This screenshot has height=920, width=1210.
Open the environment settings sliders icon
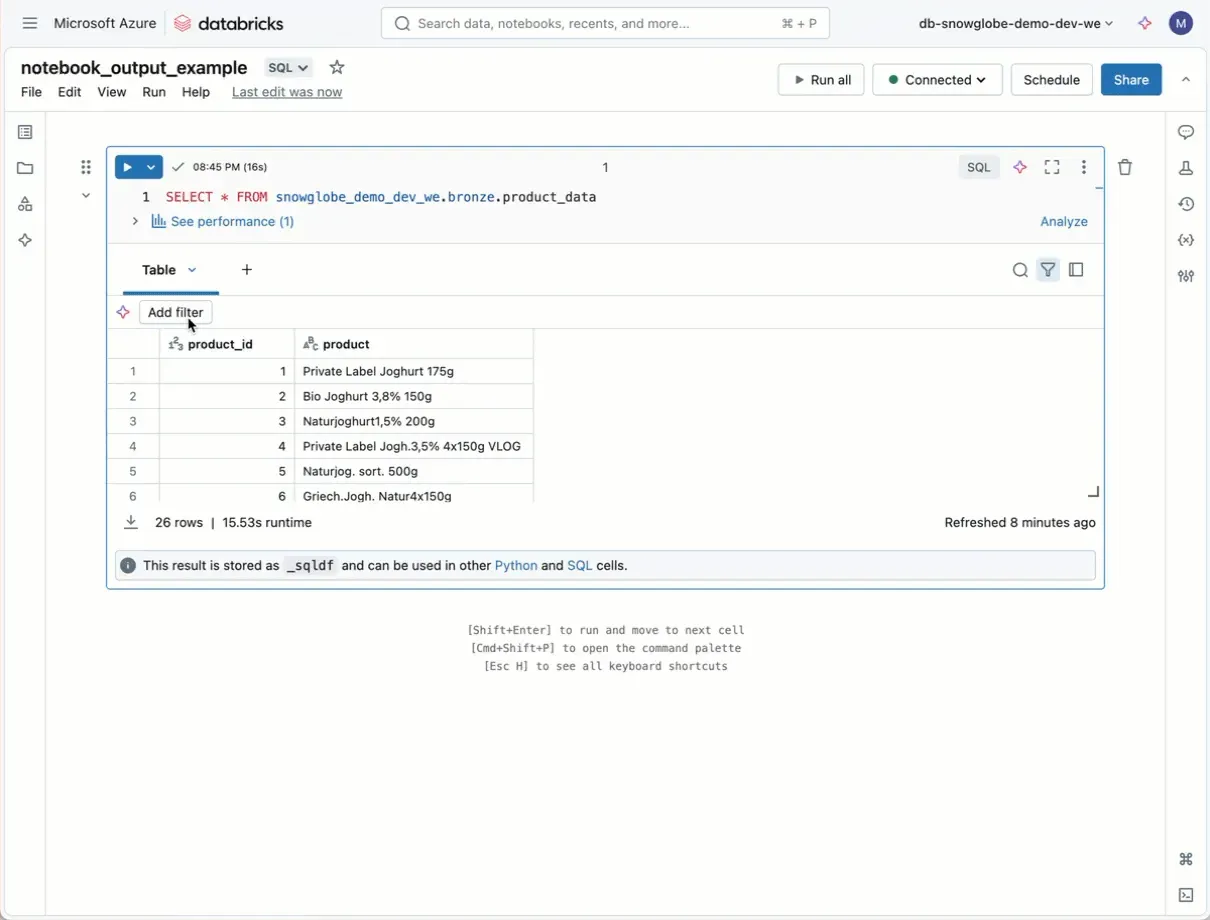click(x=1186, y=276)
